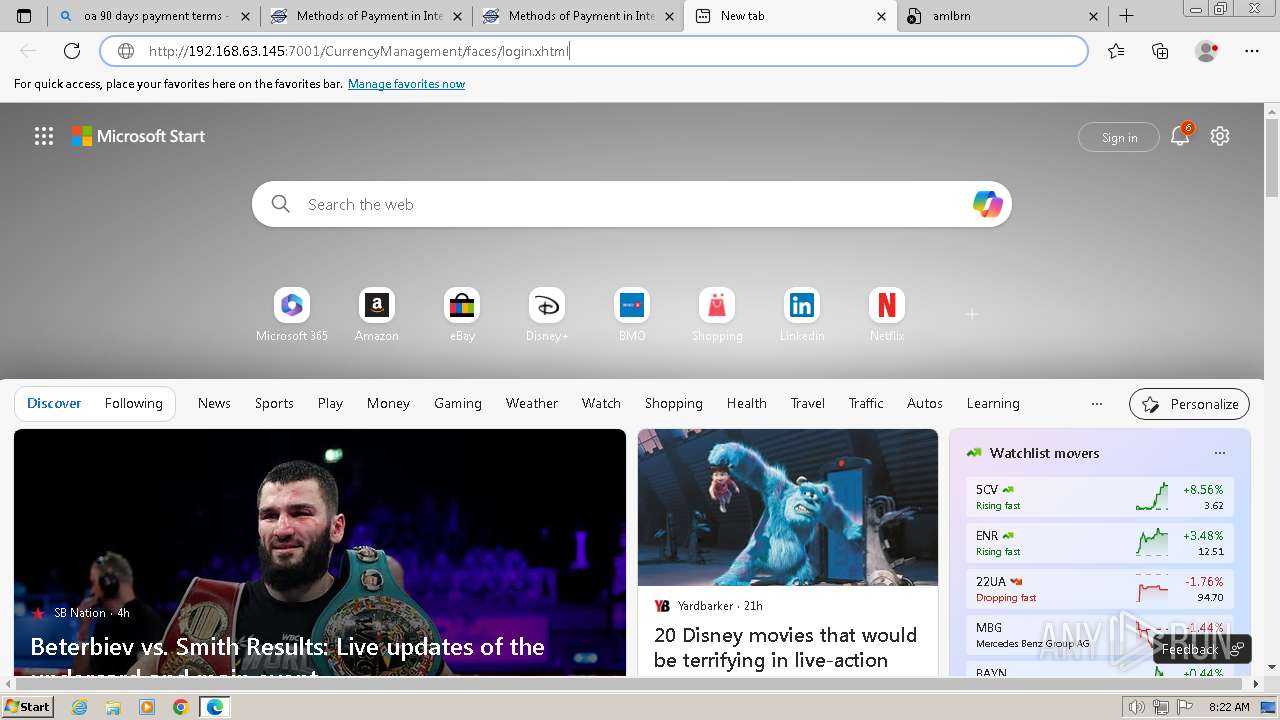Open Settings and more ellipsis menu
The height and width of the screenshot is (720, 1280).
[x=1252, y=51]
